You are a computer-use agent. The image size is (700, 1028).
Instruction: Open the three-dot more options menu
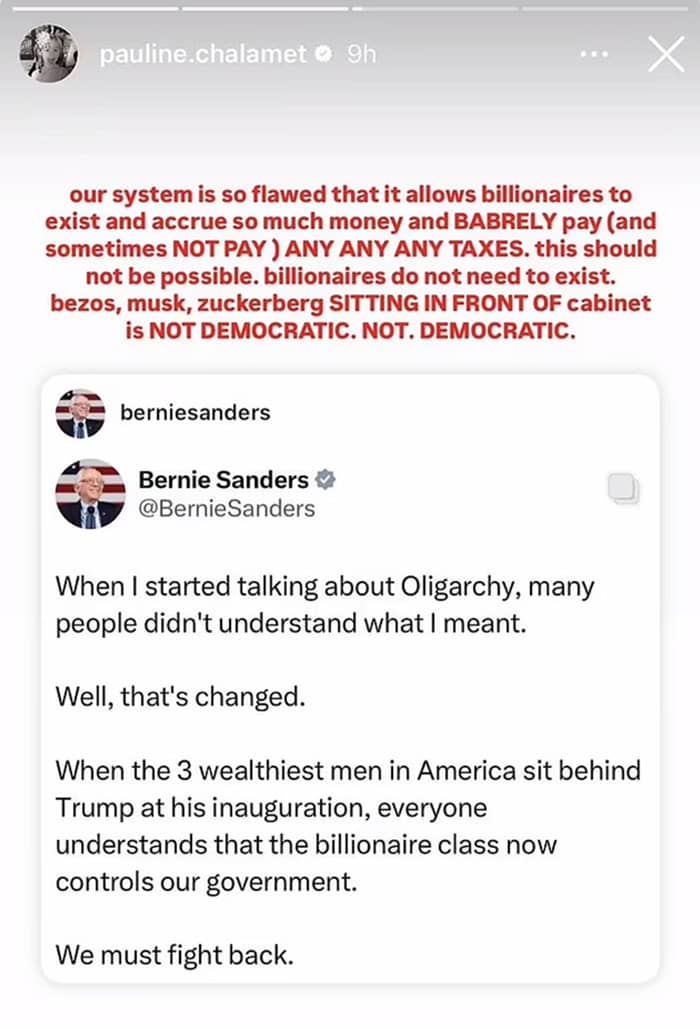(599, 54)
